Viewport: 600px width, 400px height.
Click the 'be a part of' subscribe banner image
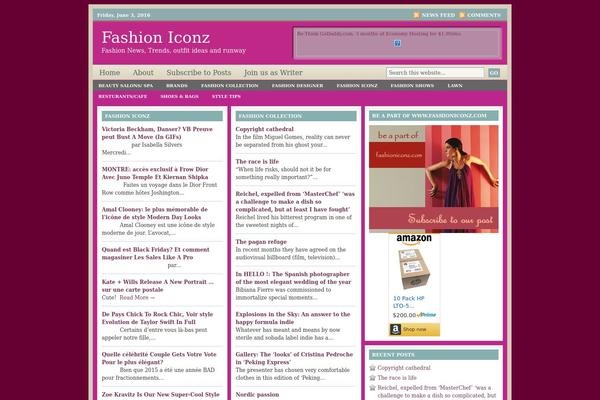[434, 179]
